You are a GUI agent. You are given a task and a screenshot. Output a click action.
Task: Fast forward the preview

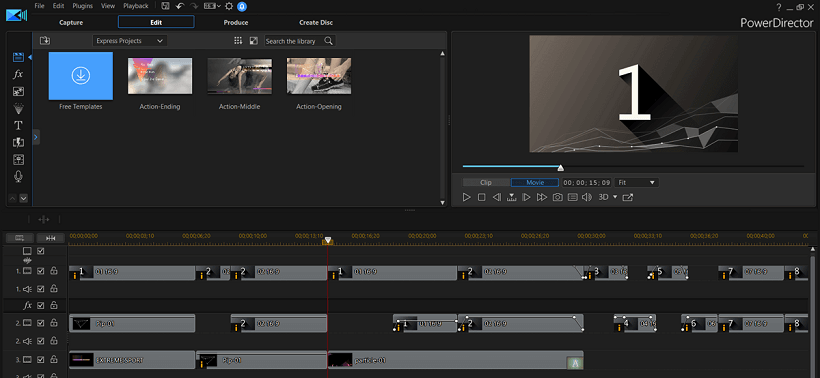tap(542, 197)
